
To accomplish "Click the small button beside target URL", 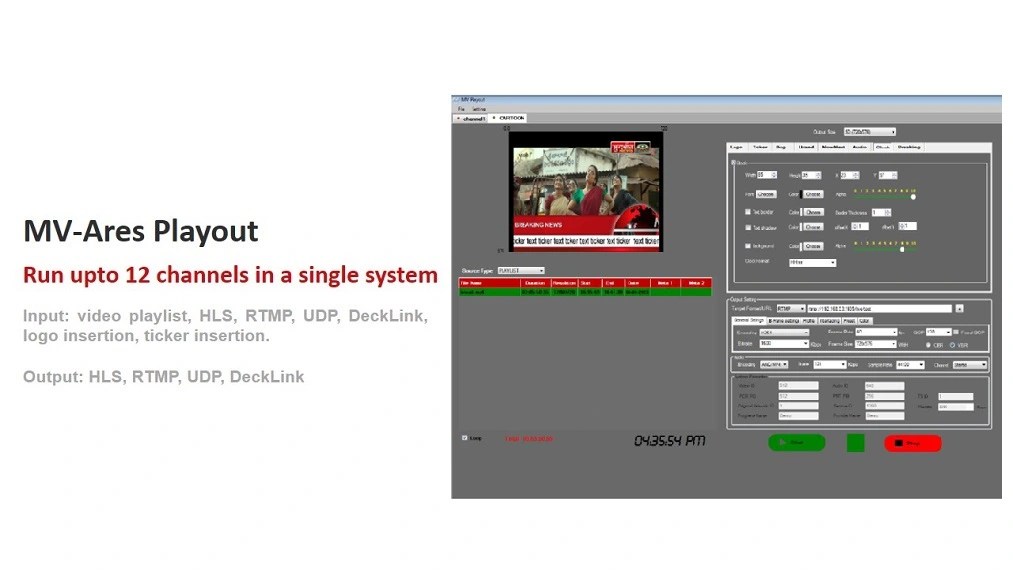I will (959, 309).
